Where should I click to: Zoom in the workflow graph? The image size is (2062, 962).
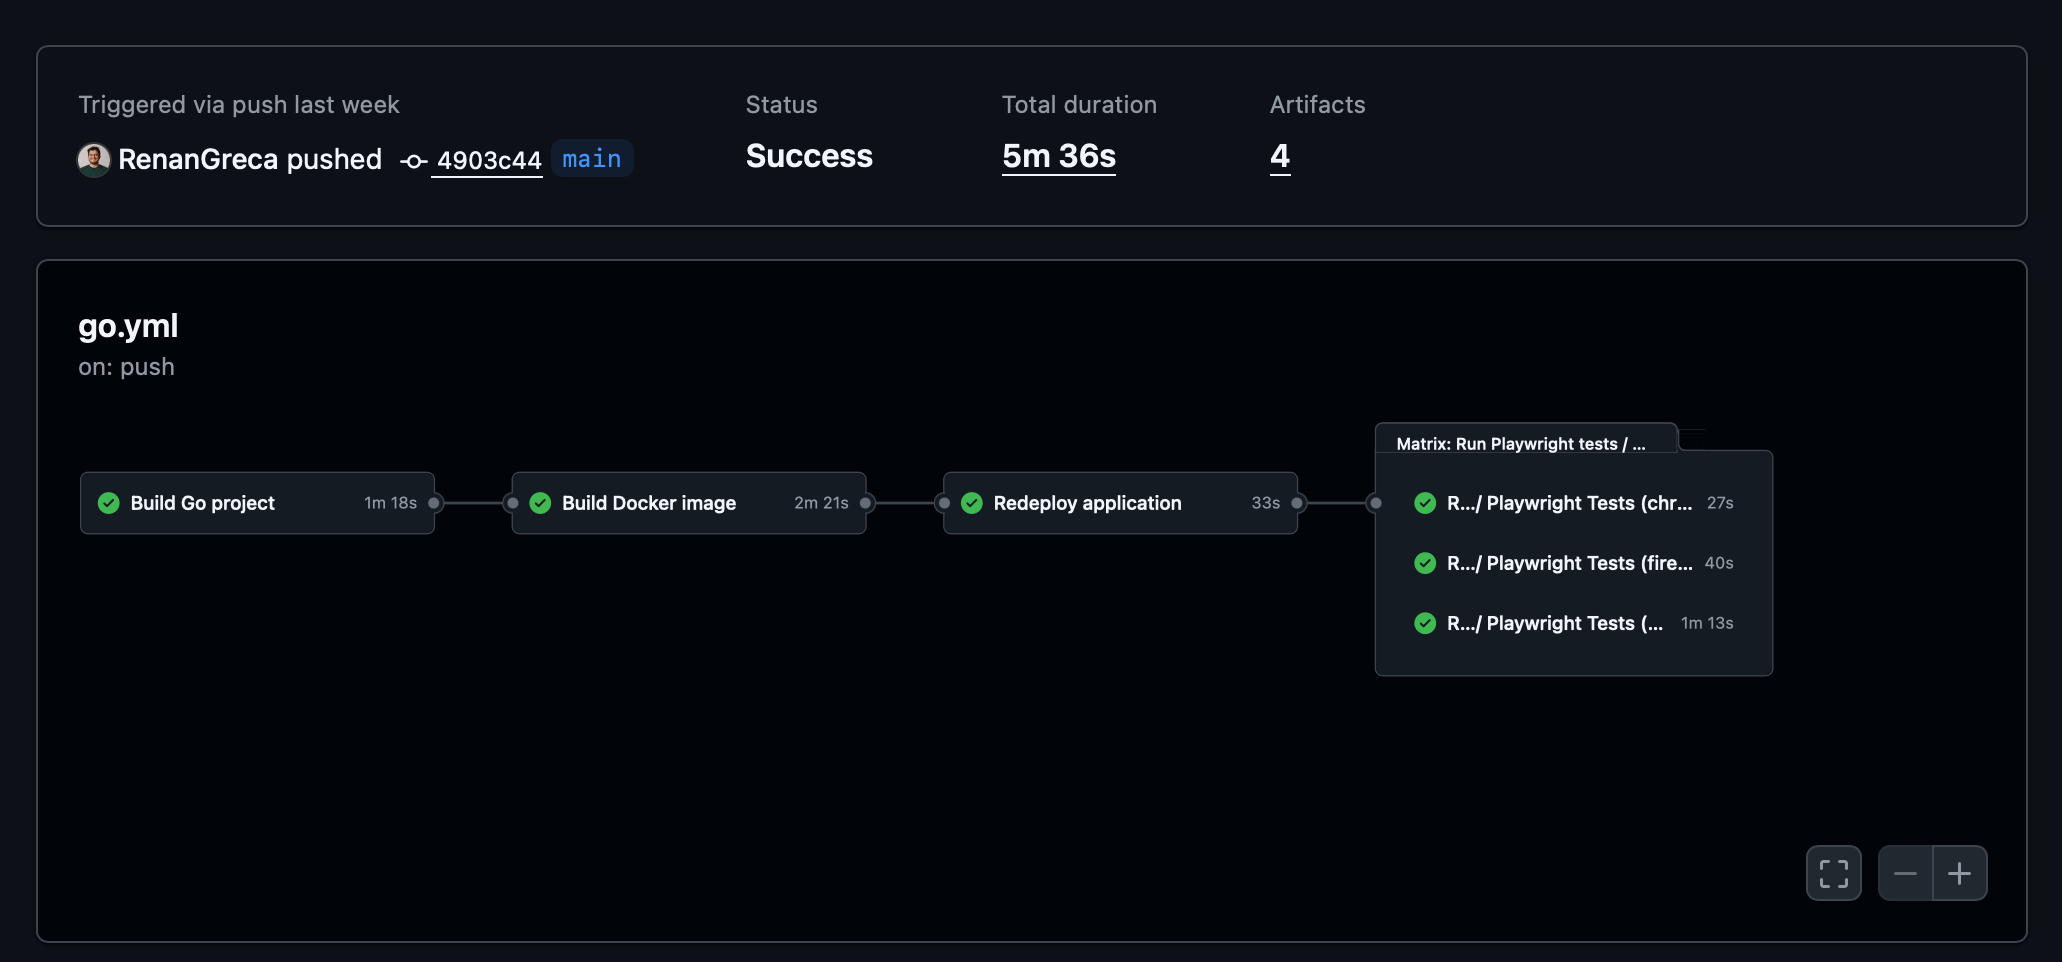point(1960,873)
